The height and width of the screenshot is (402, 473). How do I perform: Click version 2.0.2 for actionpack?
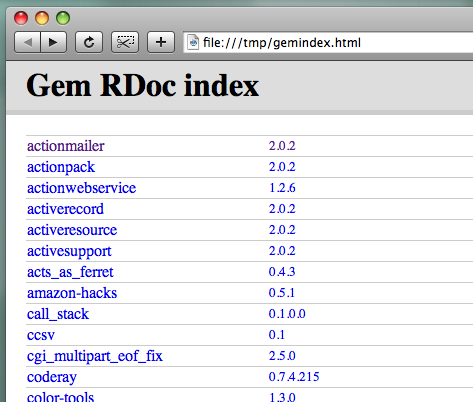(x=282, y=167)
